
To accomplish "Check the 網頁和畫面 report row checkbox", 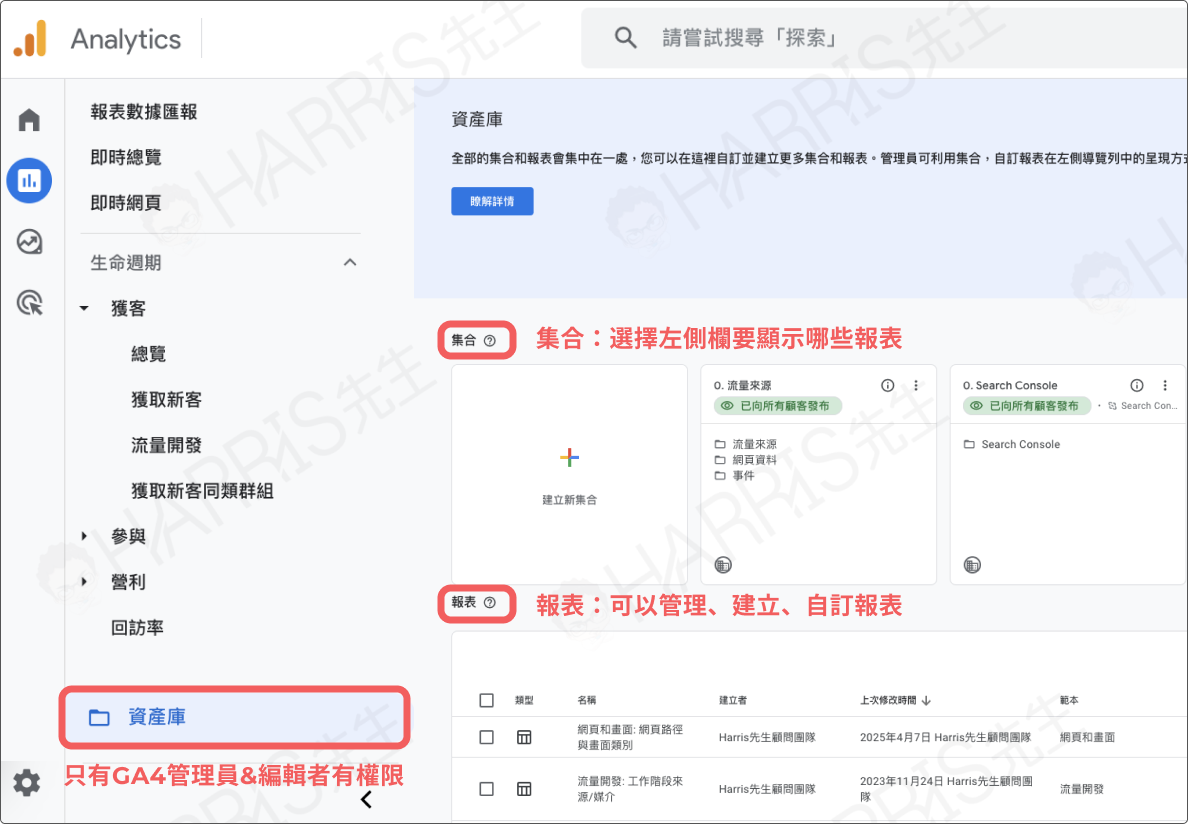I will tap(486, 737).
